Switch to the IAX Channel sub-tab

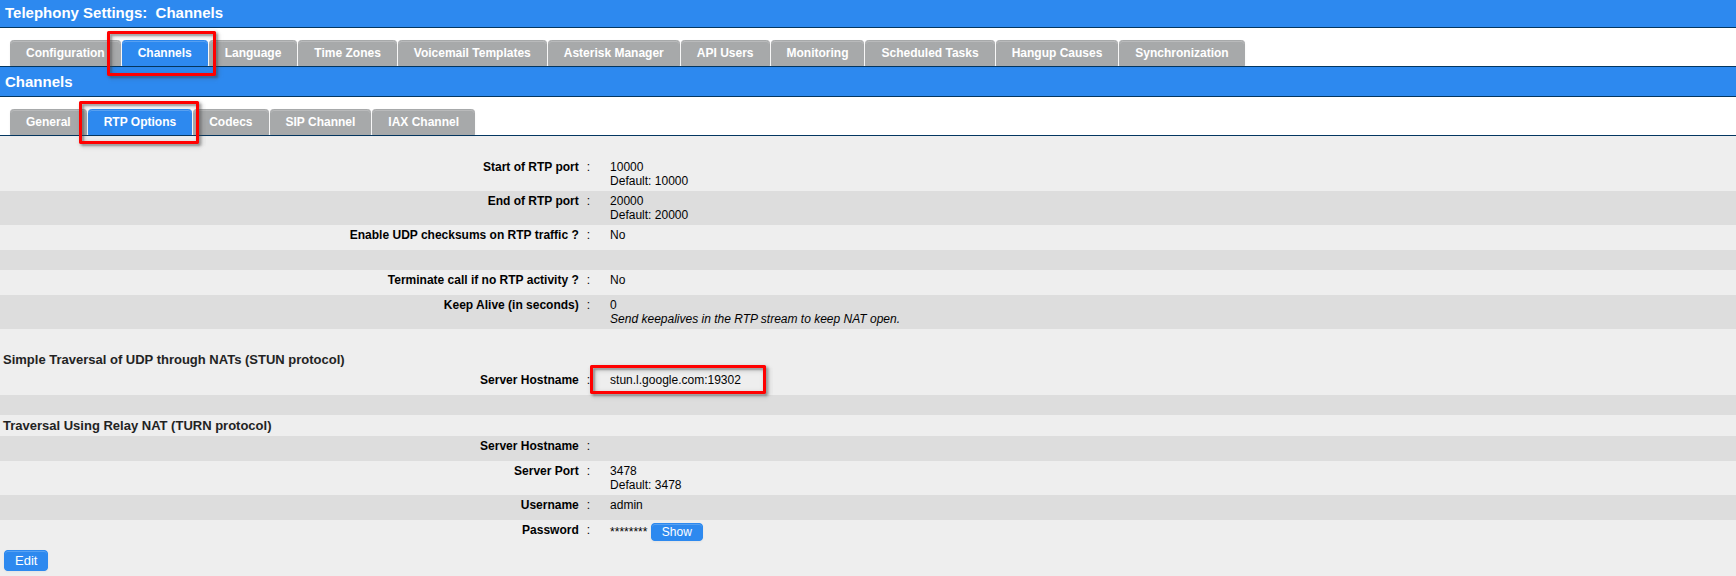pos(423,122)
